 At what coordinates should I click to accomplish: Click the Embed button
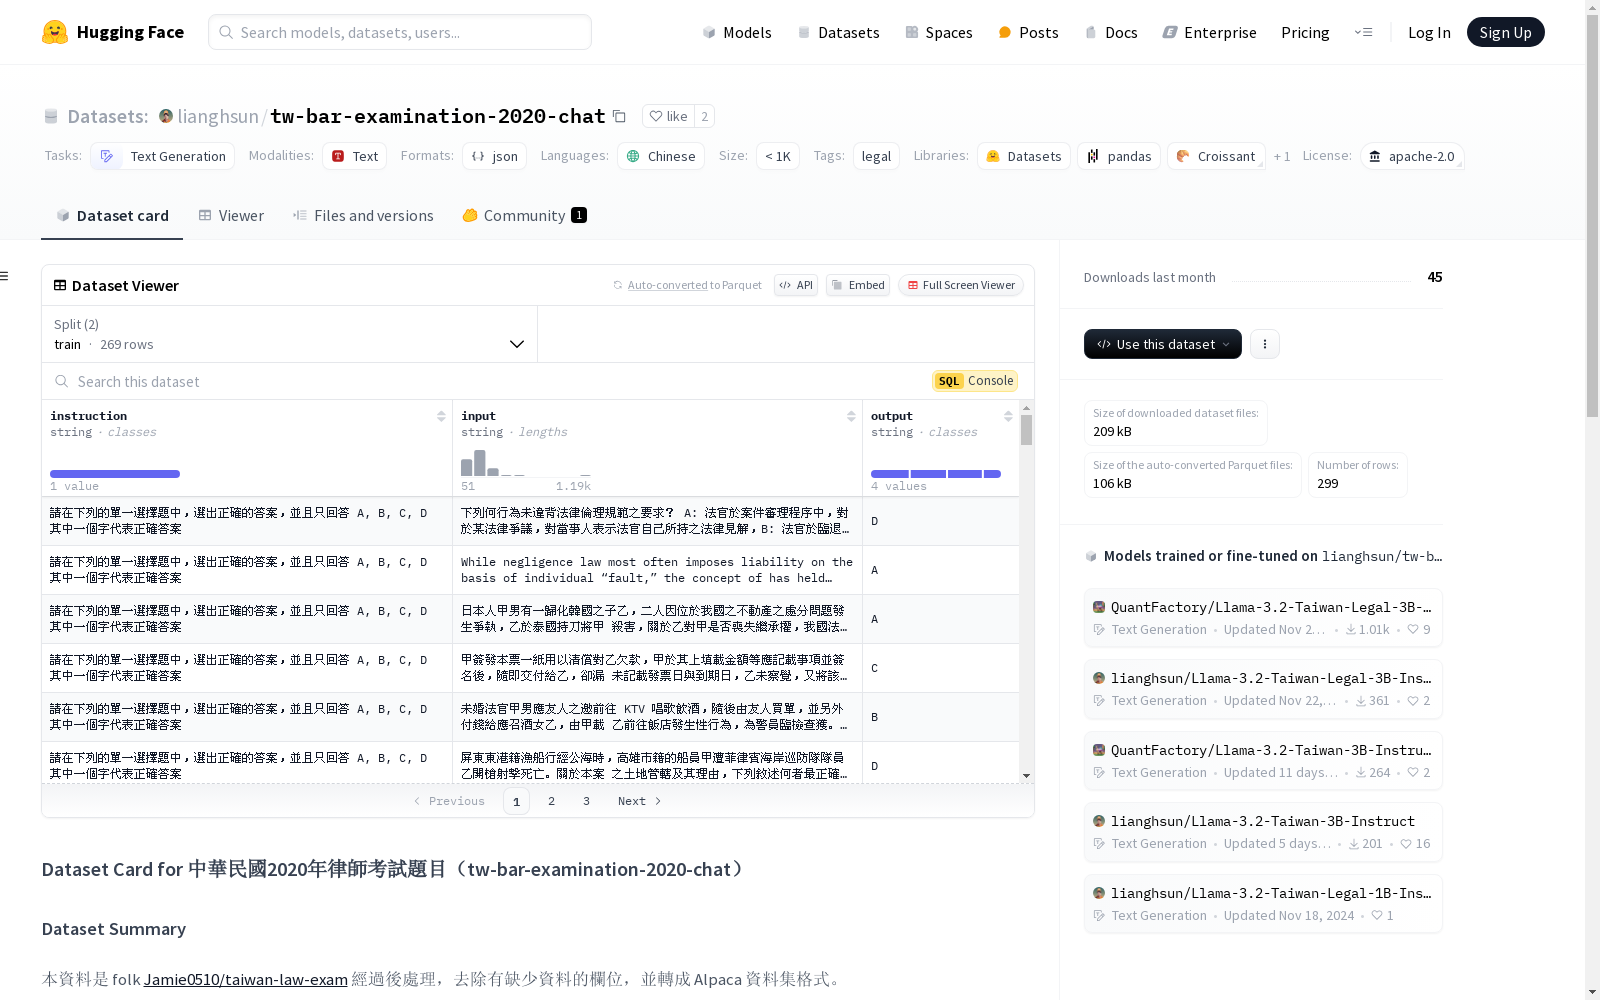[x=858, y=285]
